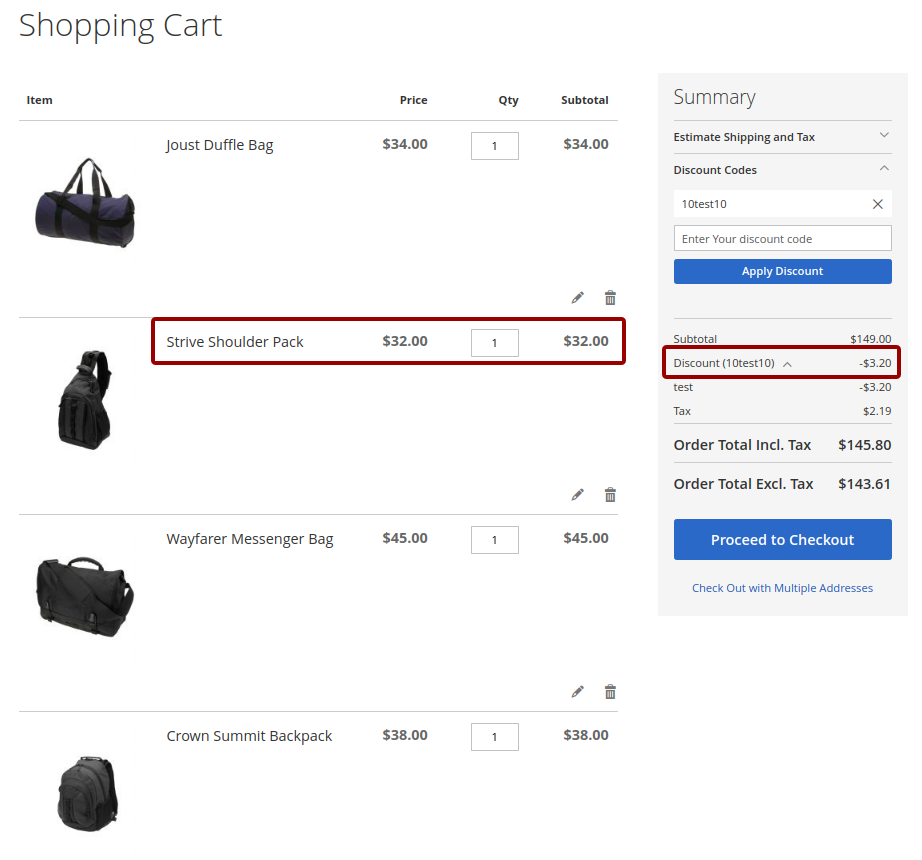The image size is (922, 860).
Task: Collapse the Discount (10test10) details
Action: tap(787, 364)
